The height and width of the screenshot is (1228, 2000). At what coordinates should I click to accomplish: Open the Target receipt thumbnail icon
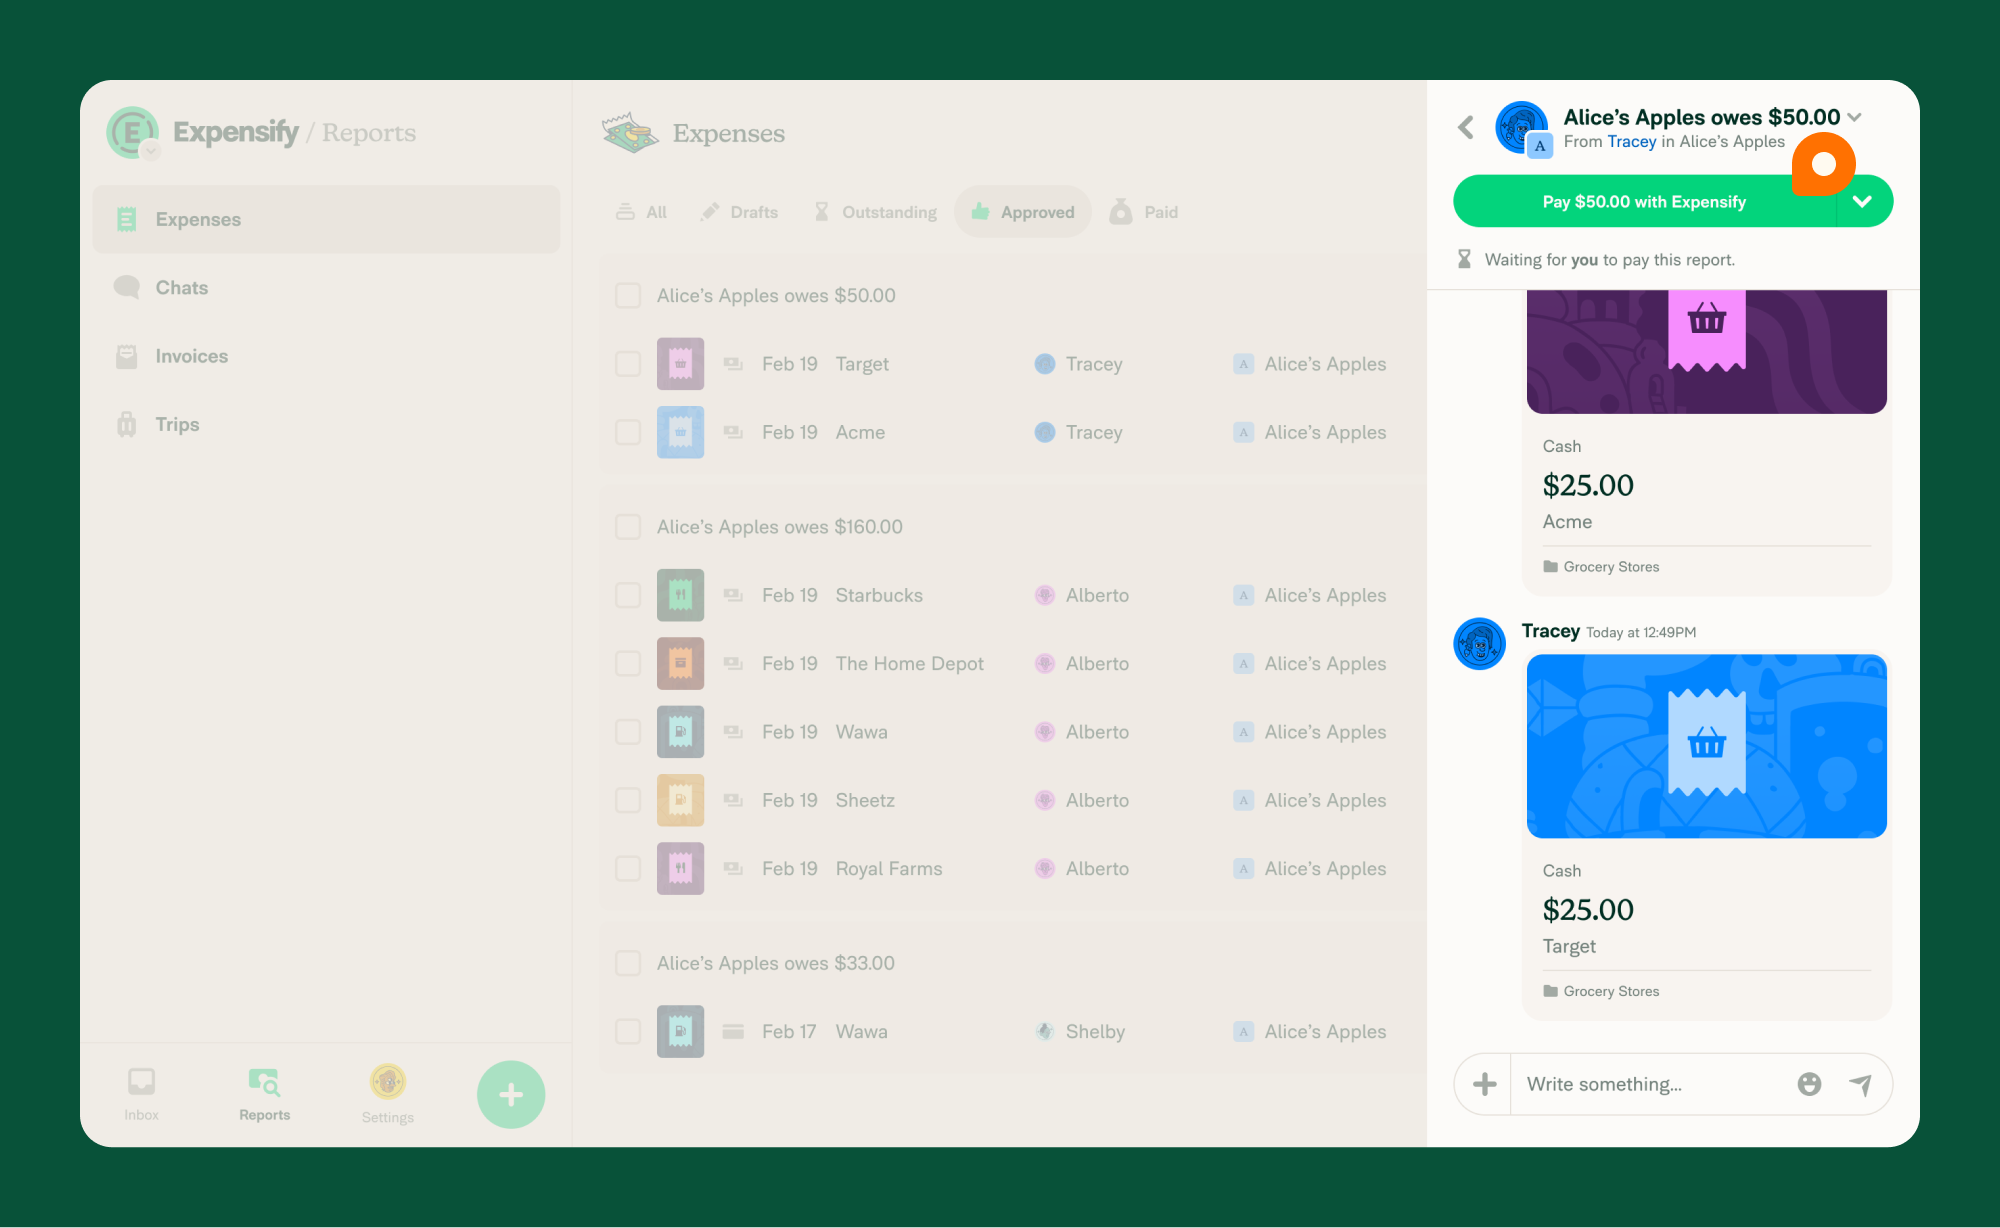click(x=680, y=364)
